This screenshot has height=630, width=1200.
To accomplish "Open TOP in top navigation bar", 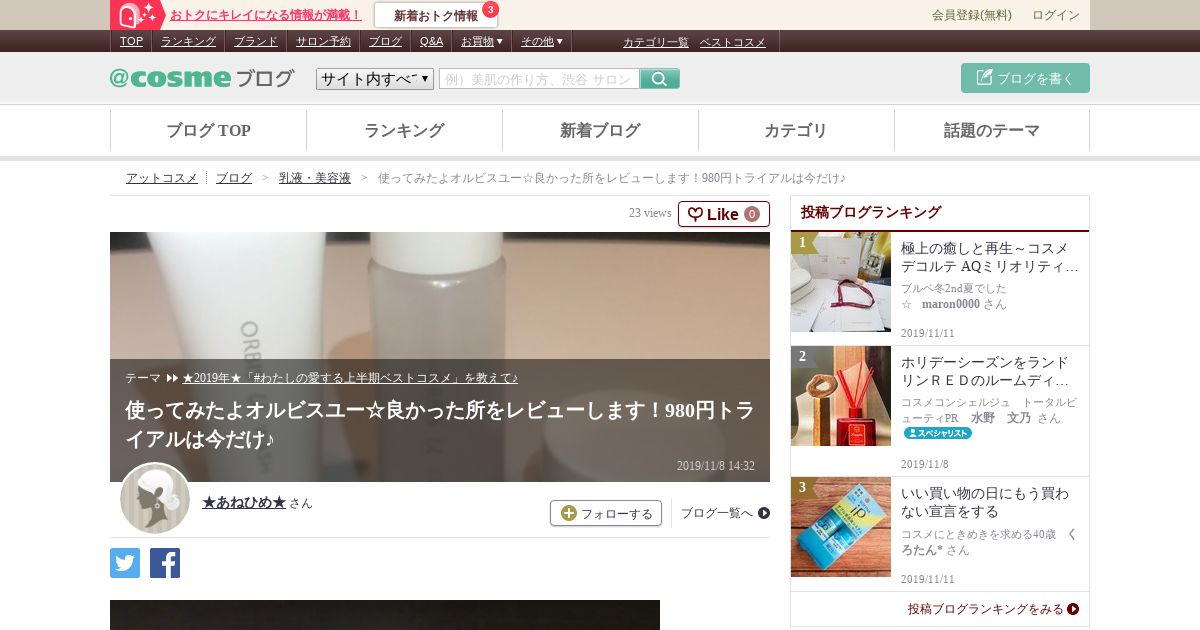I will tap(131, 41).
